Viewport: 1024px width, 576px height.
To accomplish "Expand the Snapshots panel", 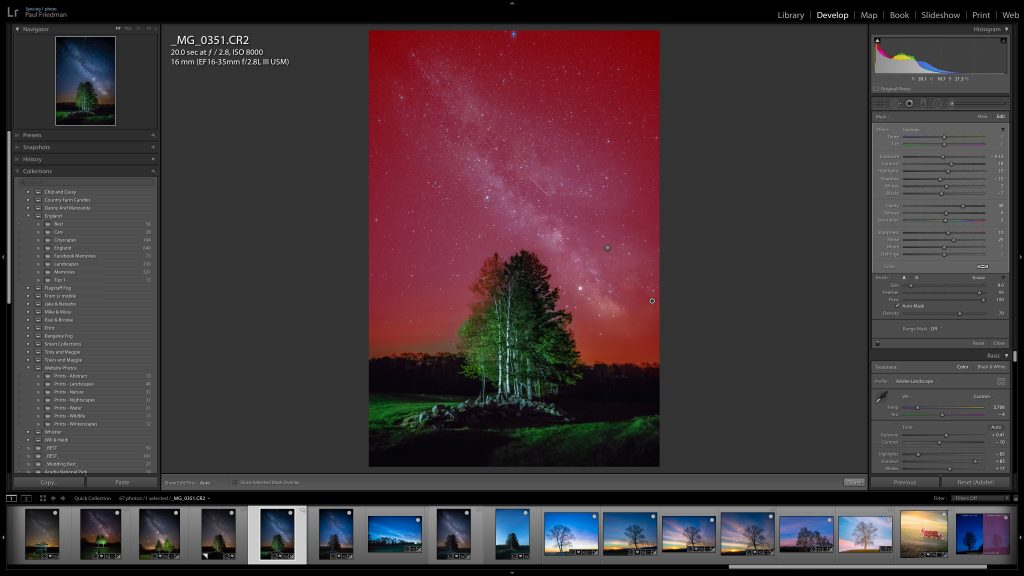I will tap(17, 147).
